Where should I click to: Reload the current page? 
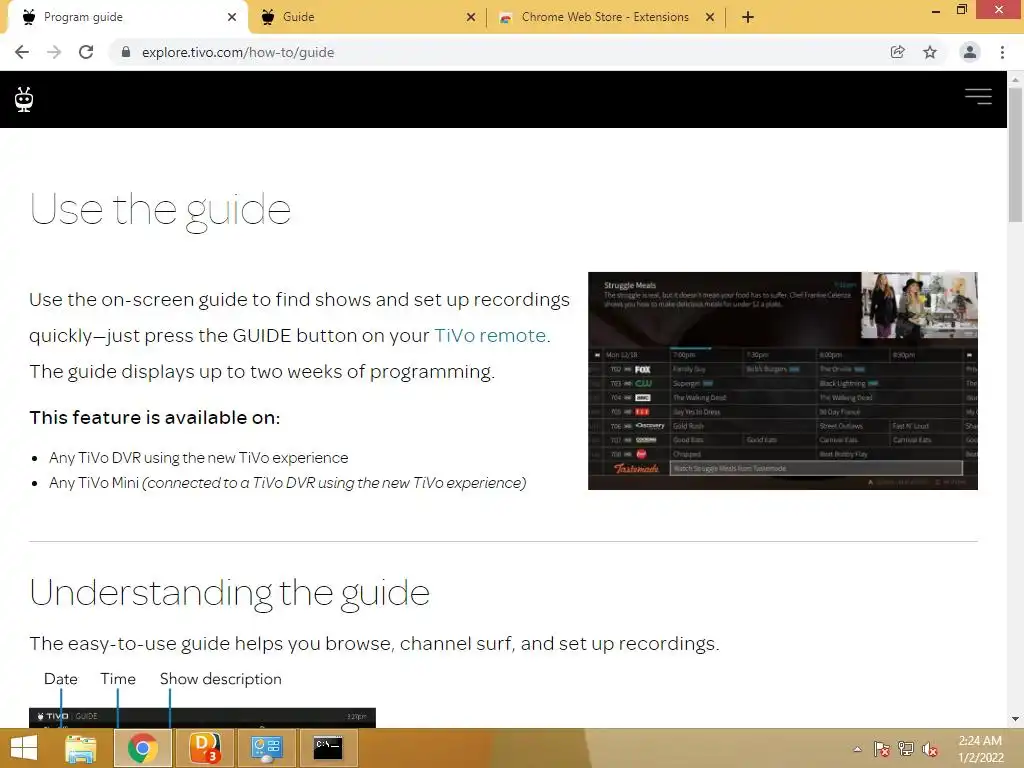point(86,52)
